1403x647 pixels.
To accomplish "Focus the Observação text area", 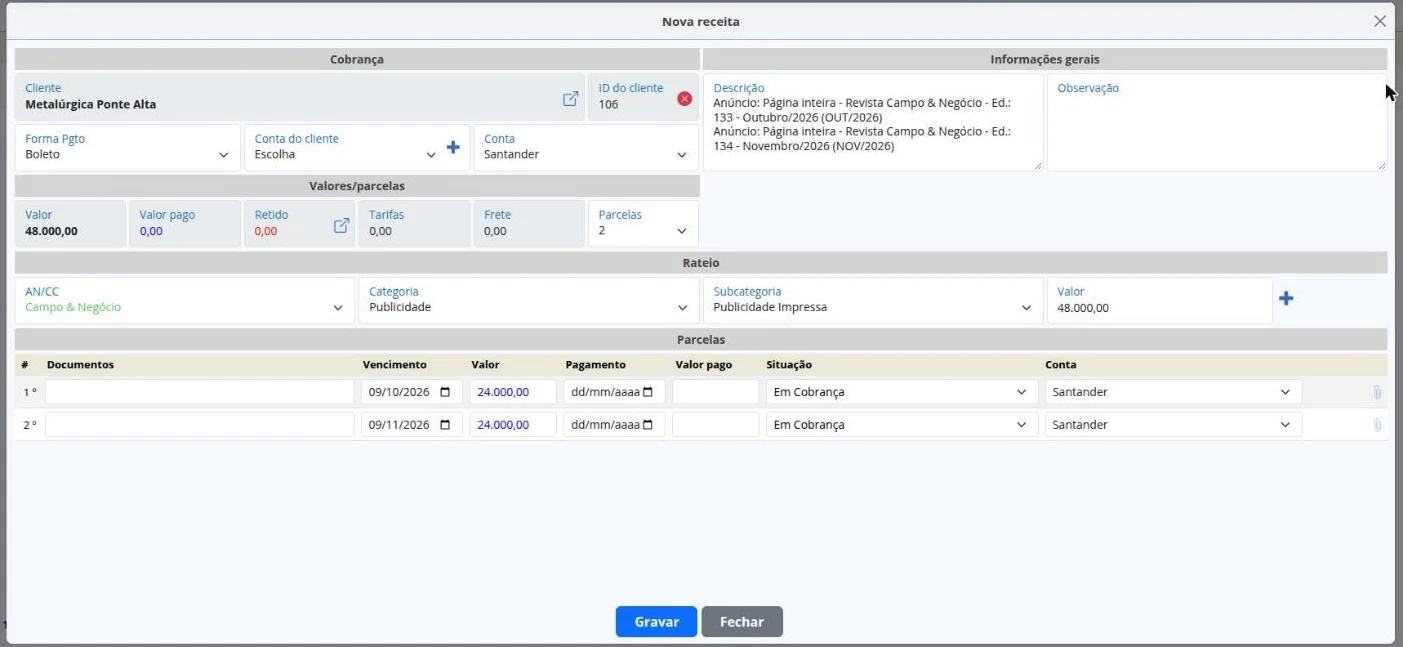I will click(1217, 122).
